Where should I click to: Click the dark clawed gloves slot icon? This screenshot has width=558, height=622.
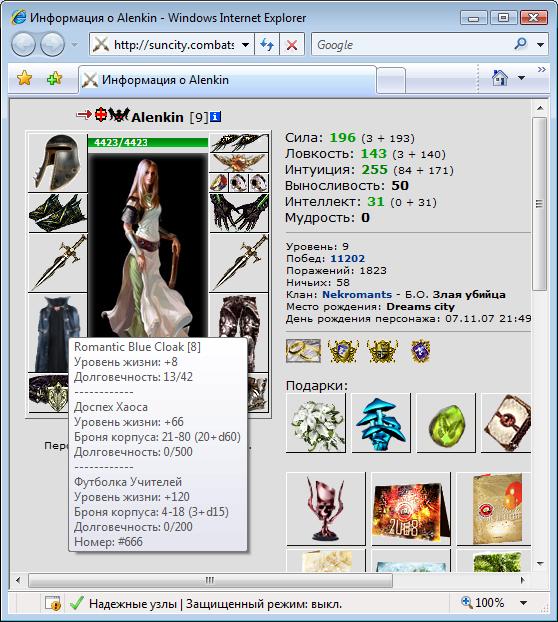pyautogui.click(x=239, y=213)
